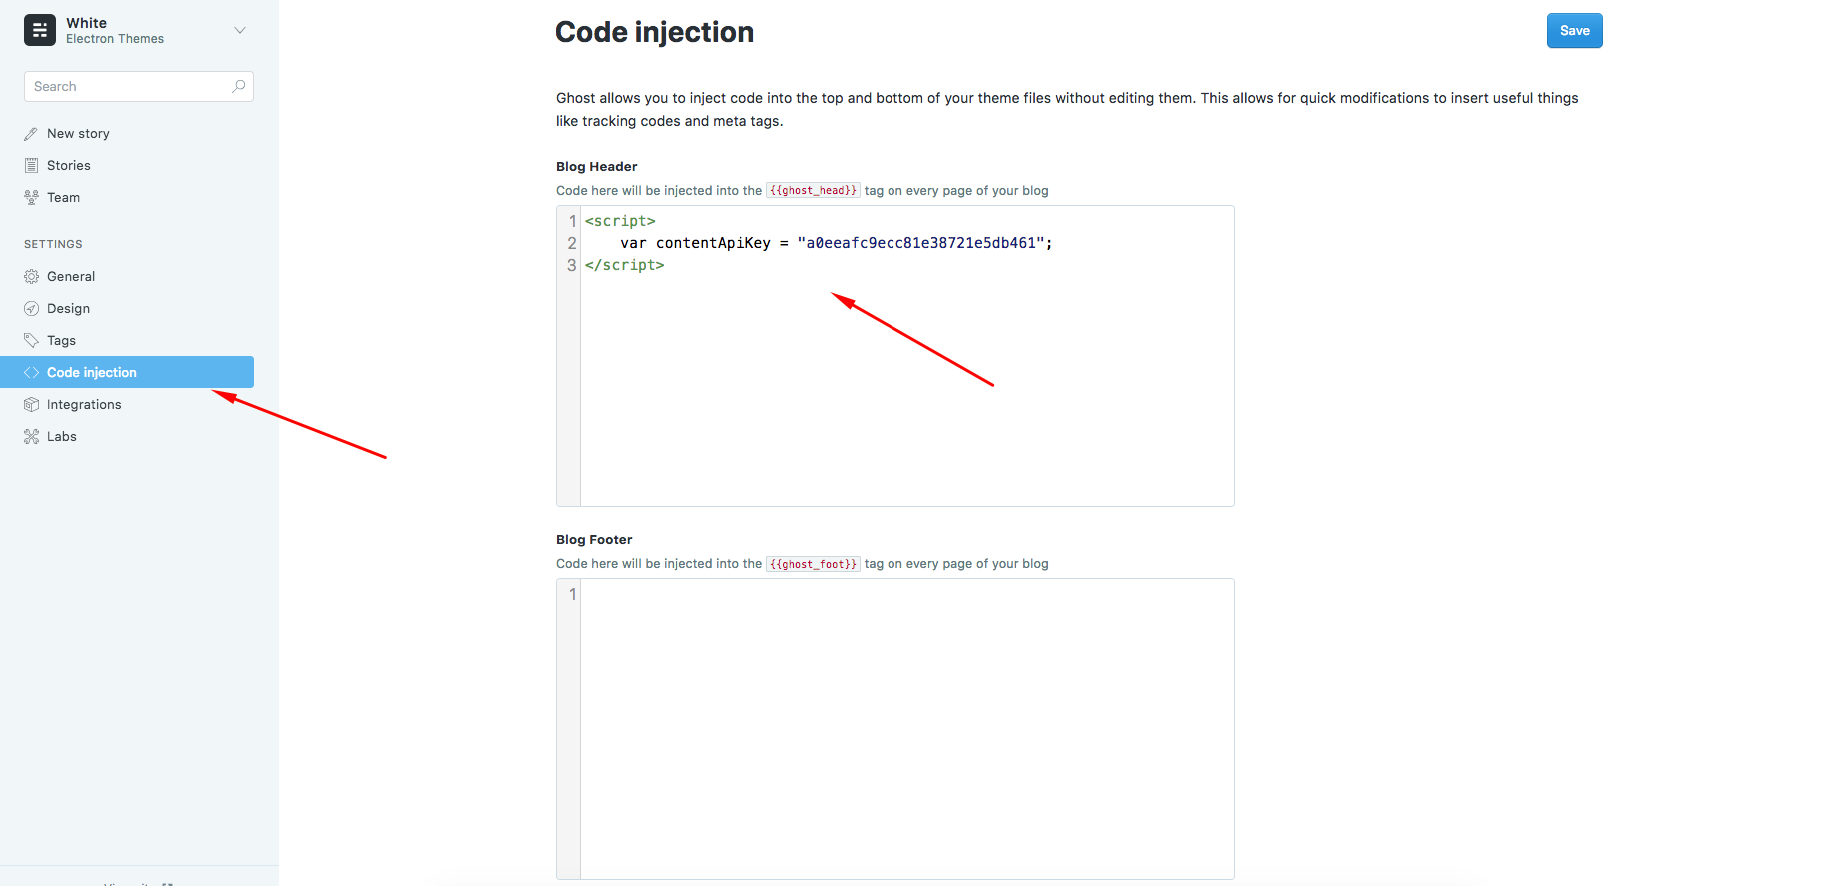Click the {{ghost_foot}} code tag
Viewport: 1838px width, 886px height.
click(x=813, y=564)
